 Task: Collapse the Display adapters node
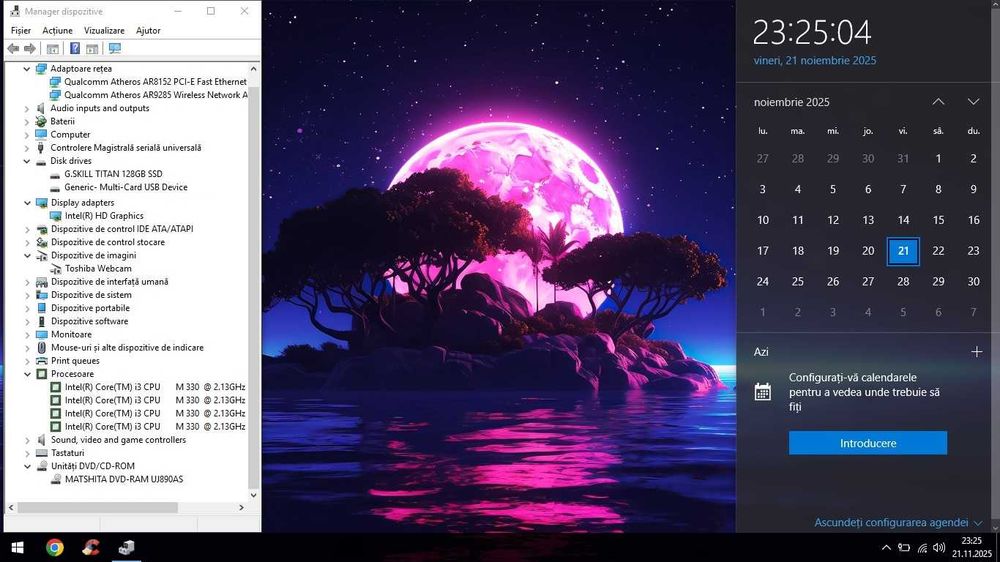[27, 203]
